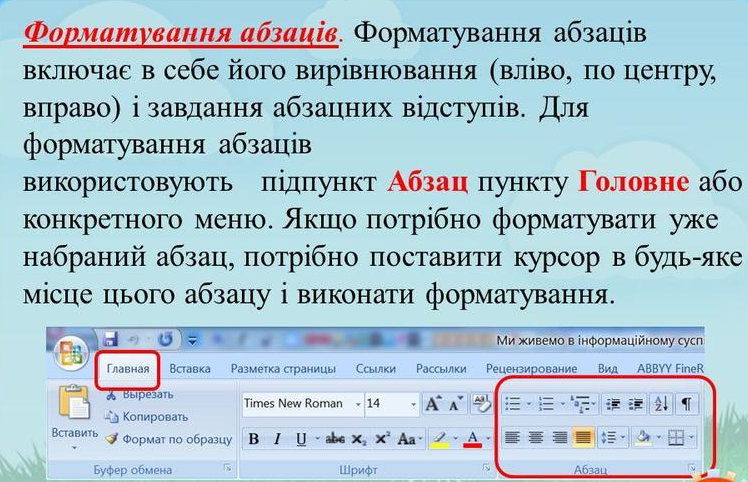Expand the Вставить paste options arrow
Screen dimensions: 748x482
74,448
